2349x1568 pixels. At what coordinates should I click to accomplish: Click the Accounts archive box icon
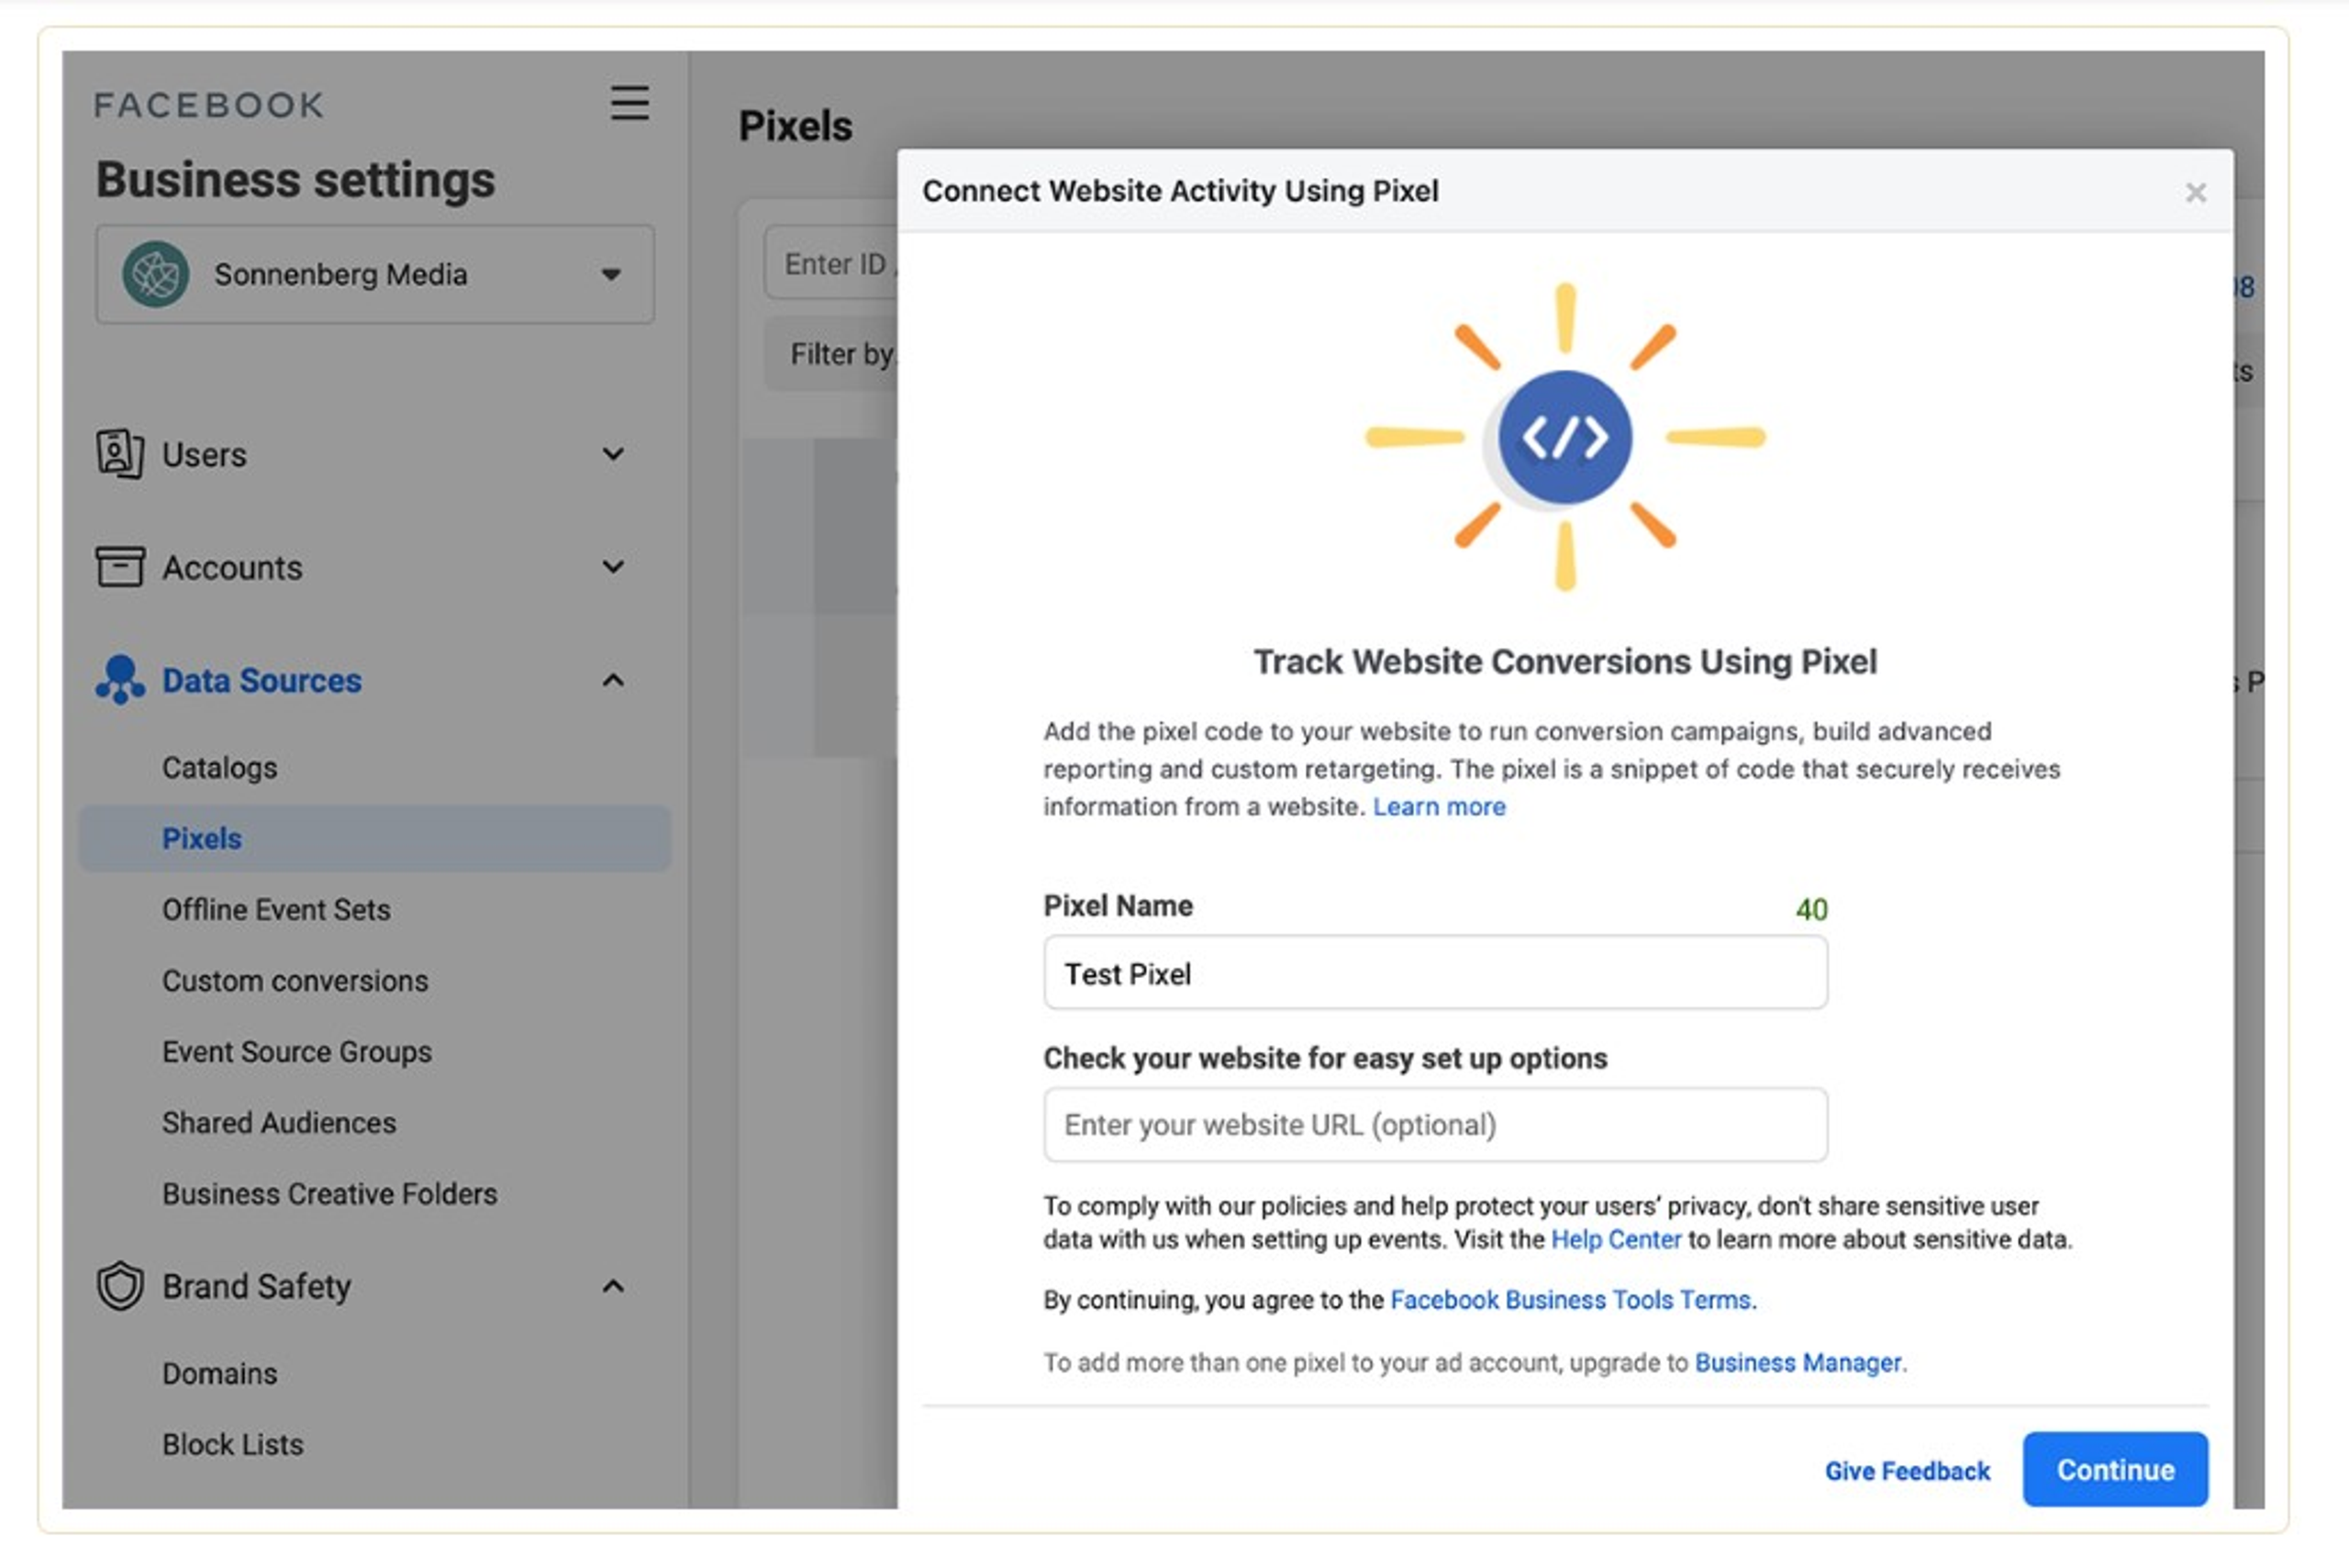(119, 566)
